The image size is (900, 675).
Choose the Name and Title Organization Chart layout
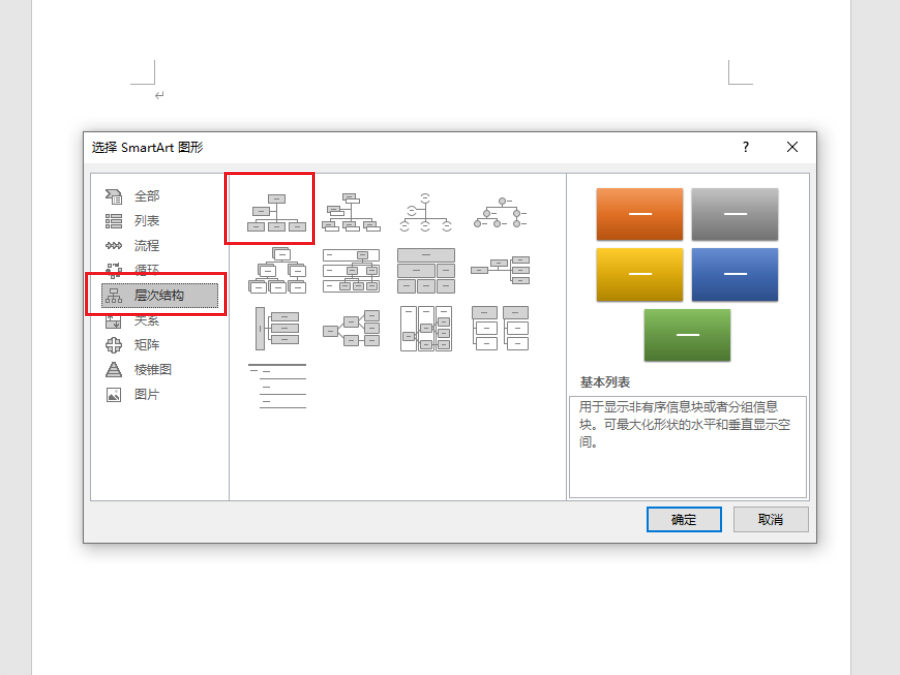[x=351, y=213]
